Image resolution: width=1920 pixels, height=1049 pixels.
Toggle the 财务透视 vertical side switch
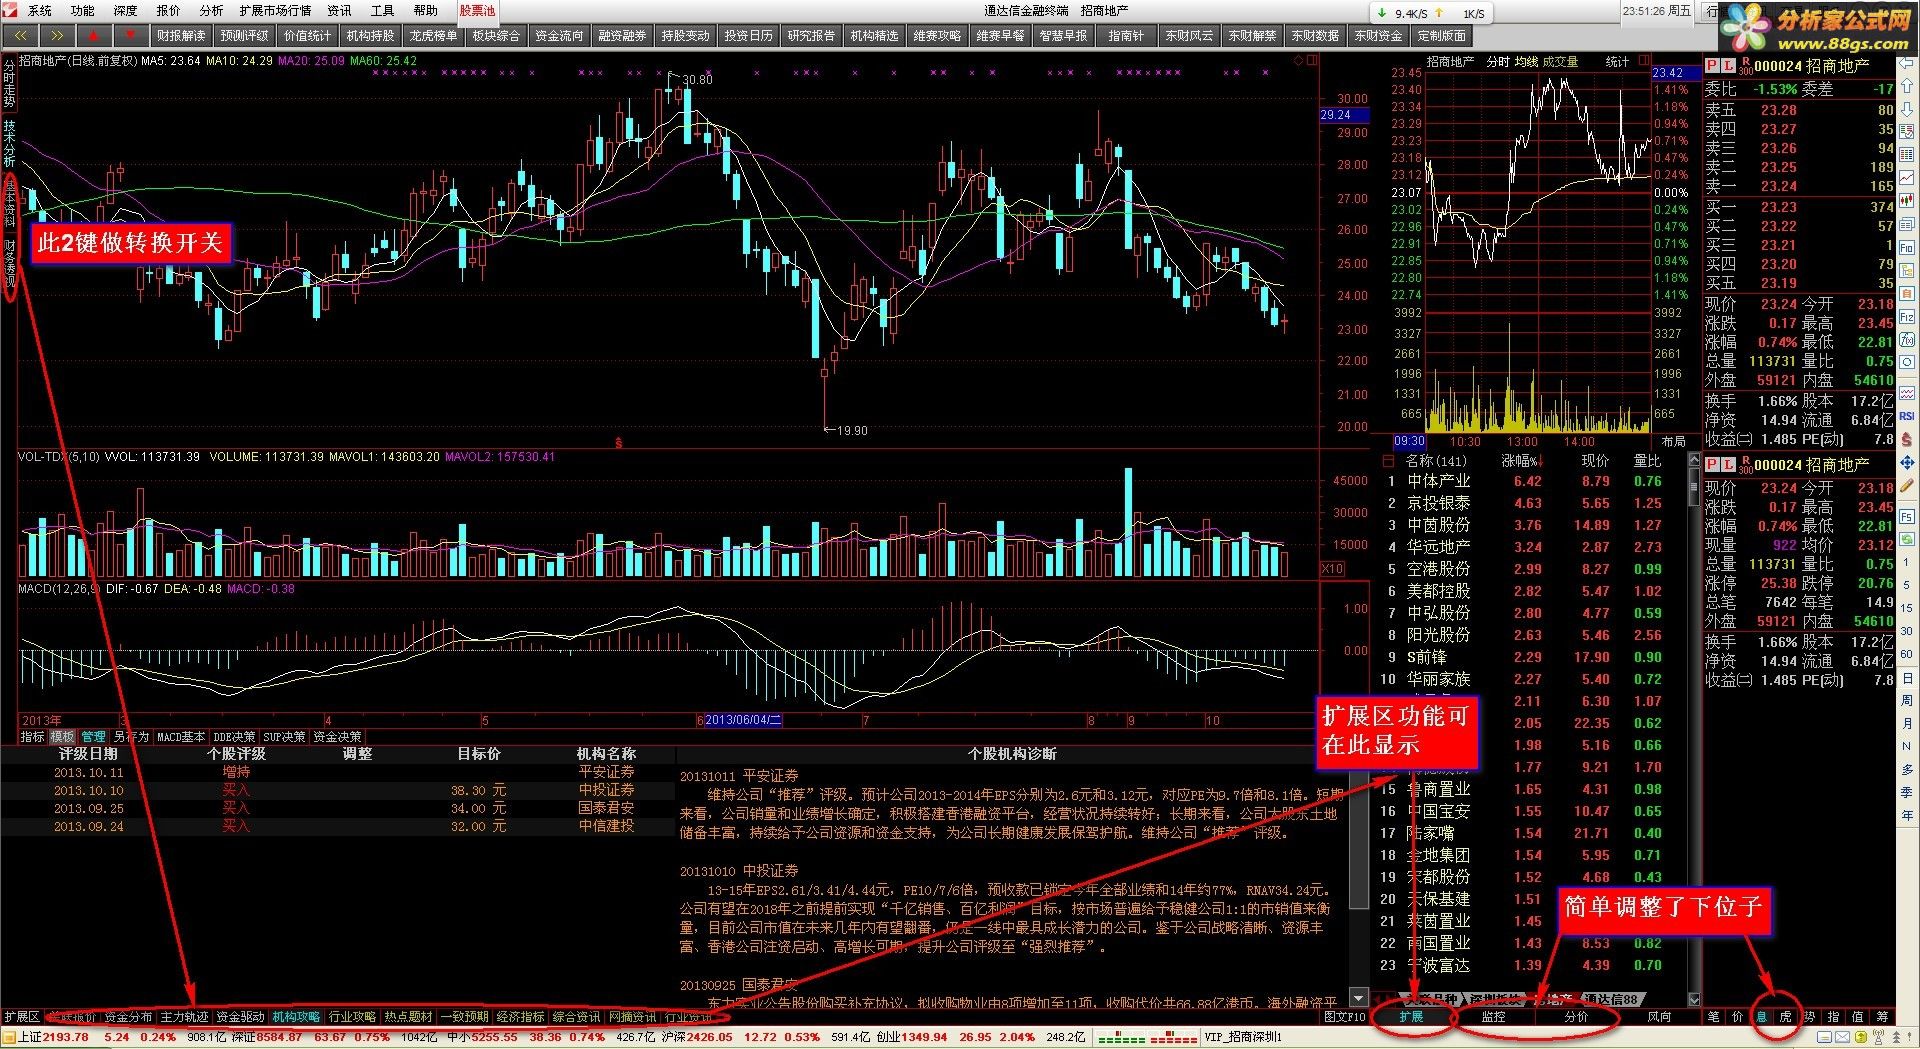[10, 262]
